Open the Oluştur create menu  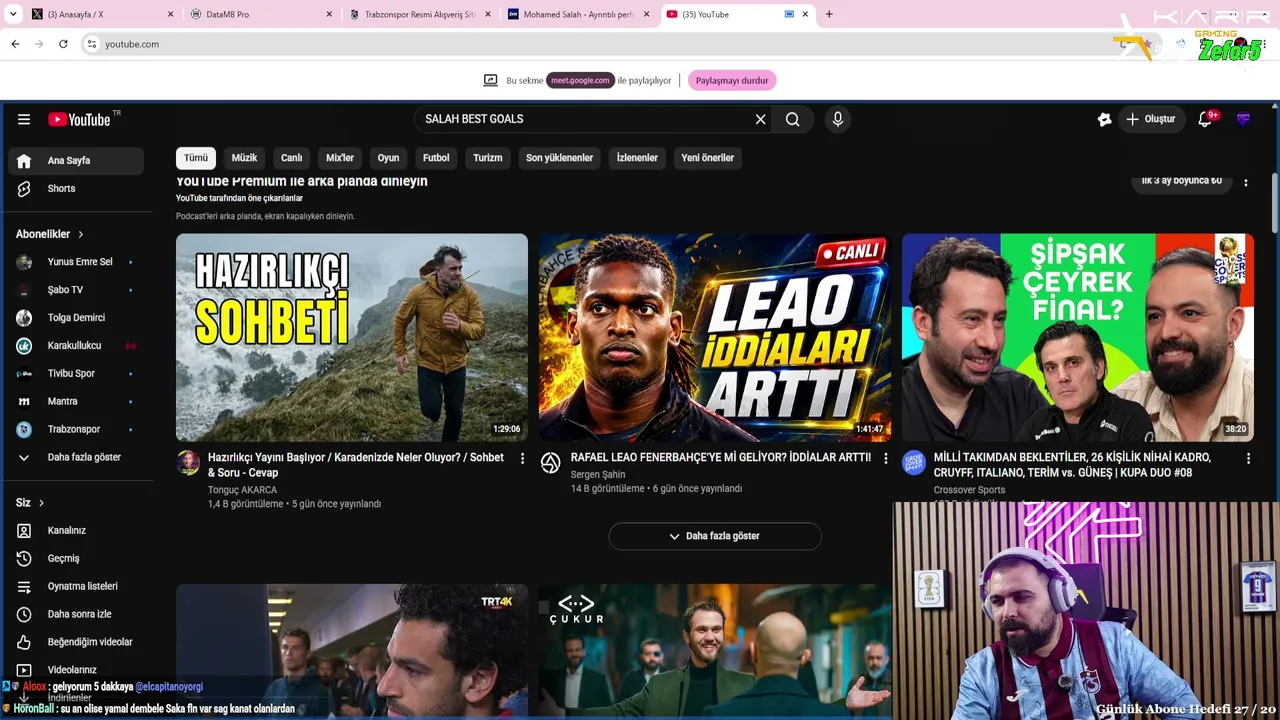(1152, 119)
